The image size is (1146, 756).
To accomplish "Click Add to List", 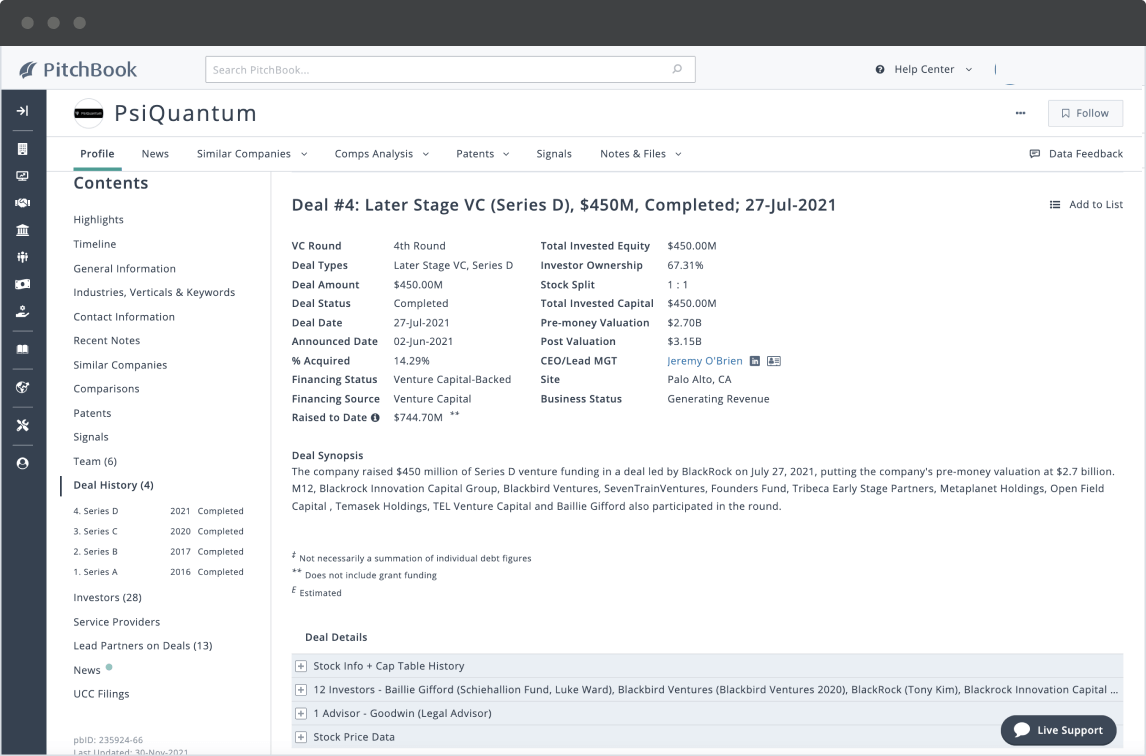I will coord(1086,205).
